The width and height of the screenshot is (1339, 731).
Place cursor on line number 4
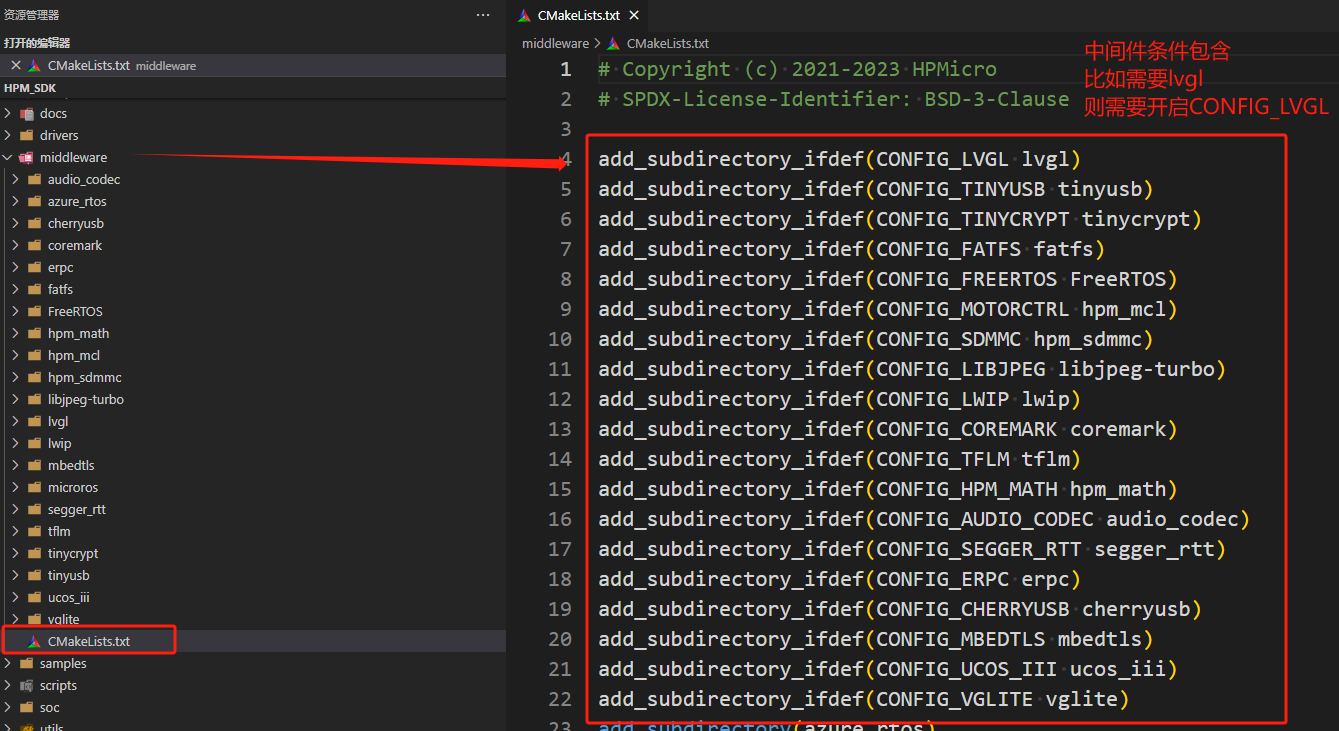[x=566, y=159]
